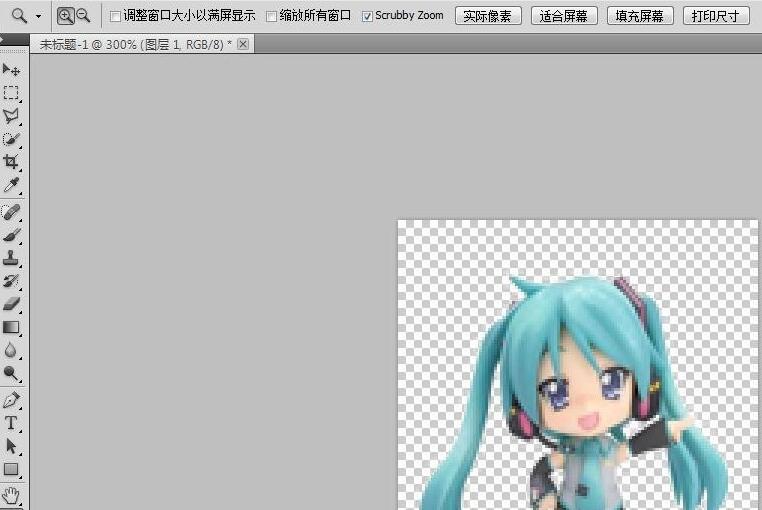Choose Zoom In mode in options bar

[x=66, y=16]
